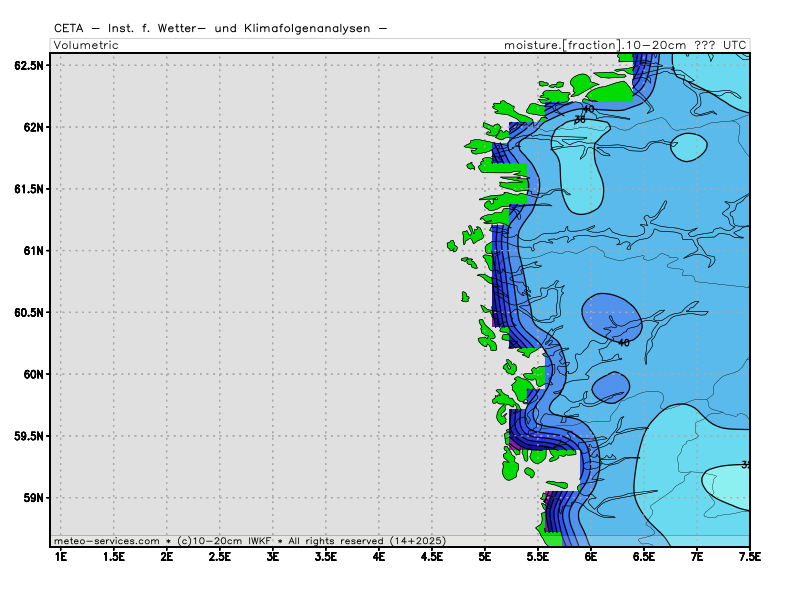Image resolution: width=800 pixels, height=600 pixels.
Task: Click the 62.5N latitude axis label
Action: tap(29, 65)
